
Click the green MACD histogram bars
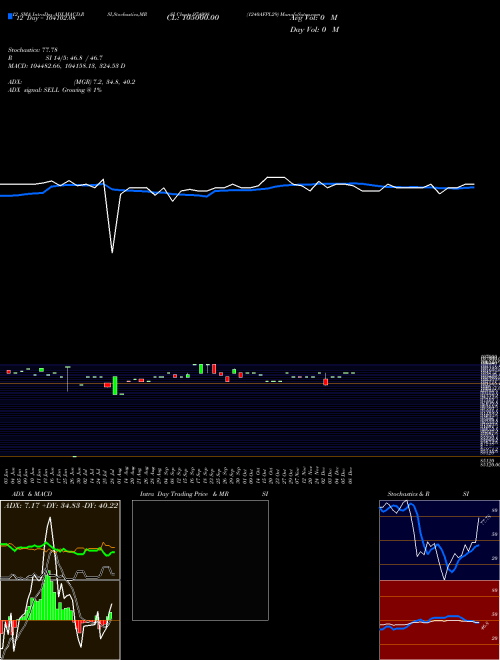(47, 598)
